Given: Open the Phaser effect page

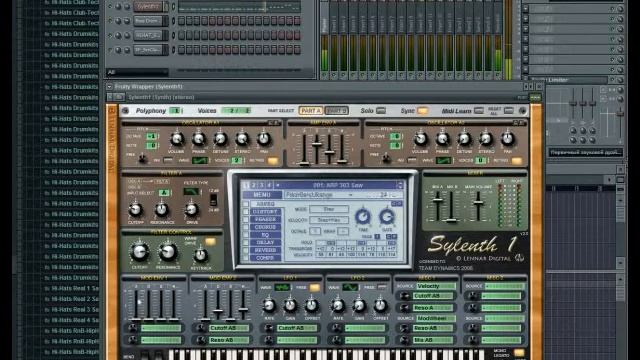Looking at the screenshot, I should pos(265,219).
